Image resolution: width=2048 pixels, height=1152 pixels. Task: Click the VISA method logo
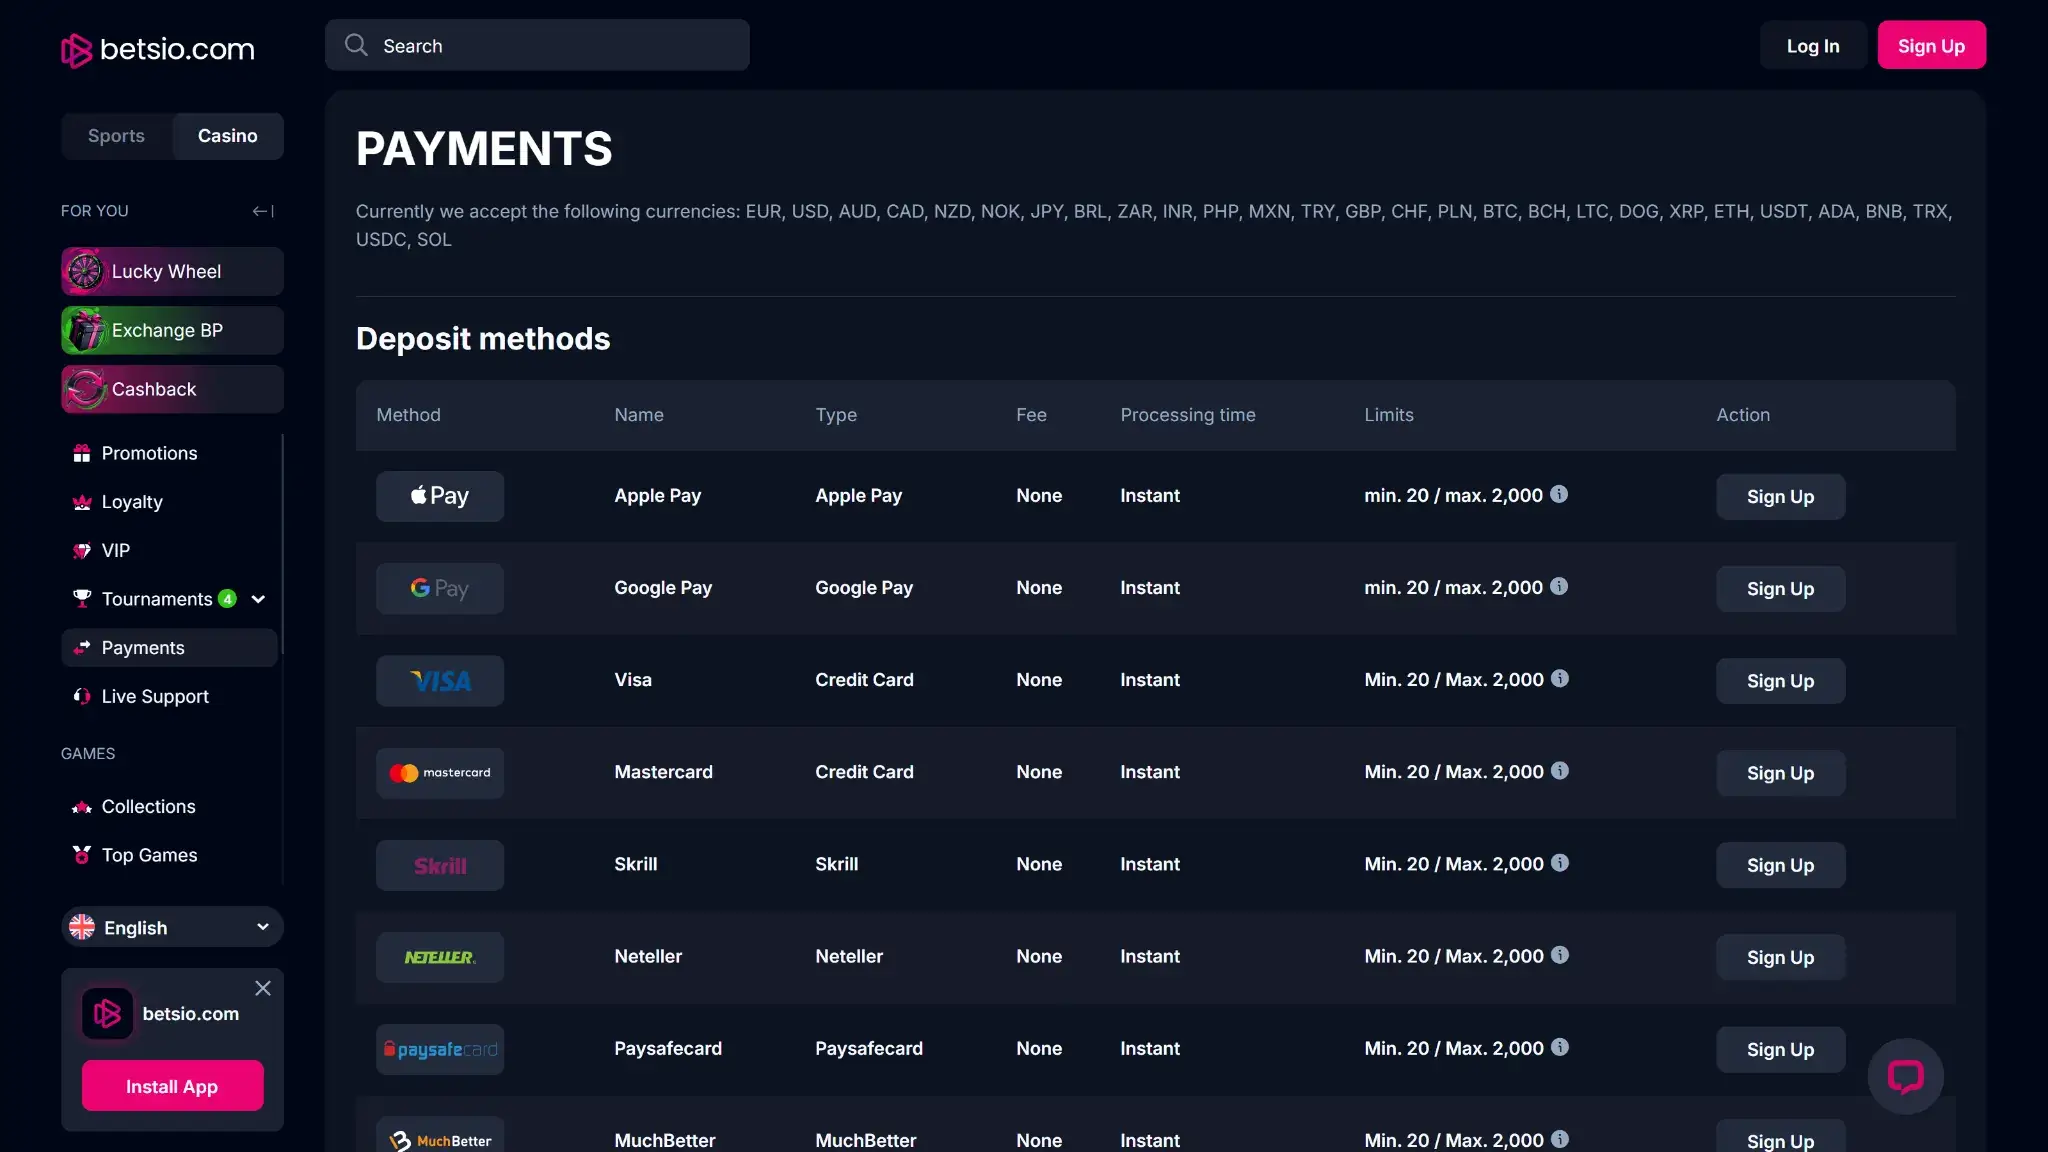click(440, 681)
